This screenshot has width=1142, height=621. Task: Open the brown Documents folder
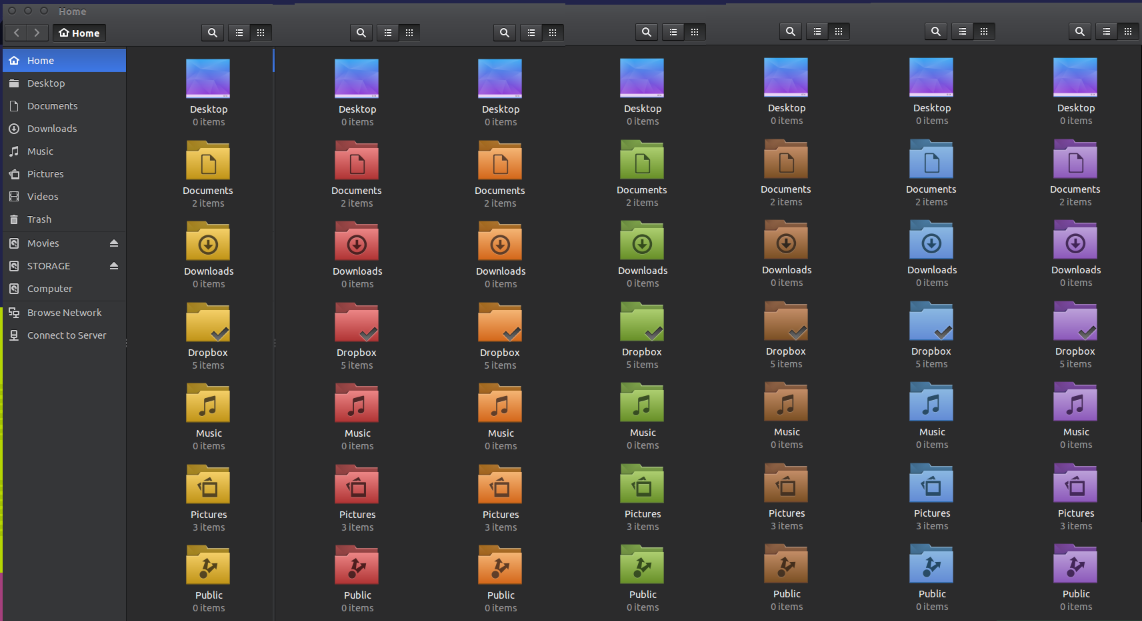point(786,159)
